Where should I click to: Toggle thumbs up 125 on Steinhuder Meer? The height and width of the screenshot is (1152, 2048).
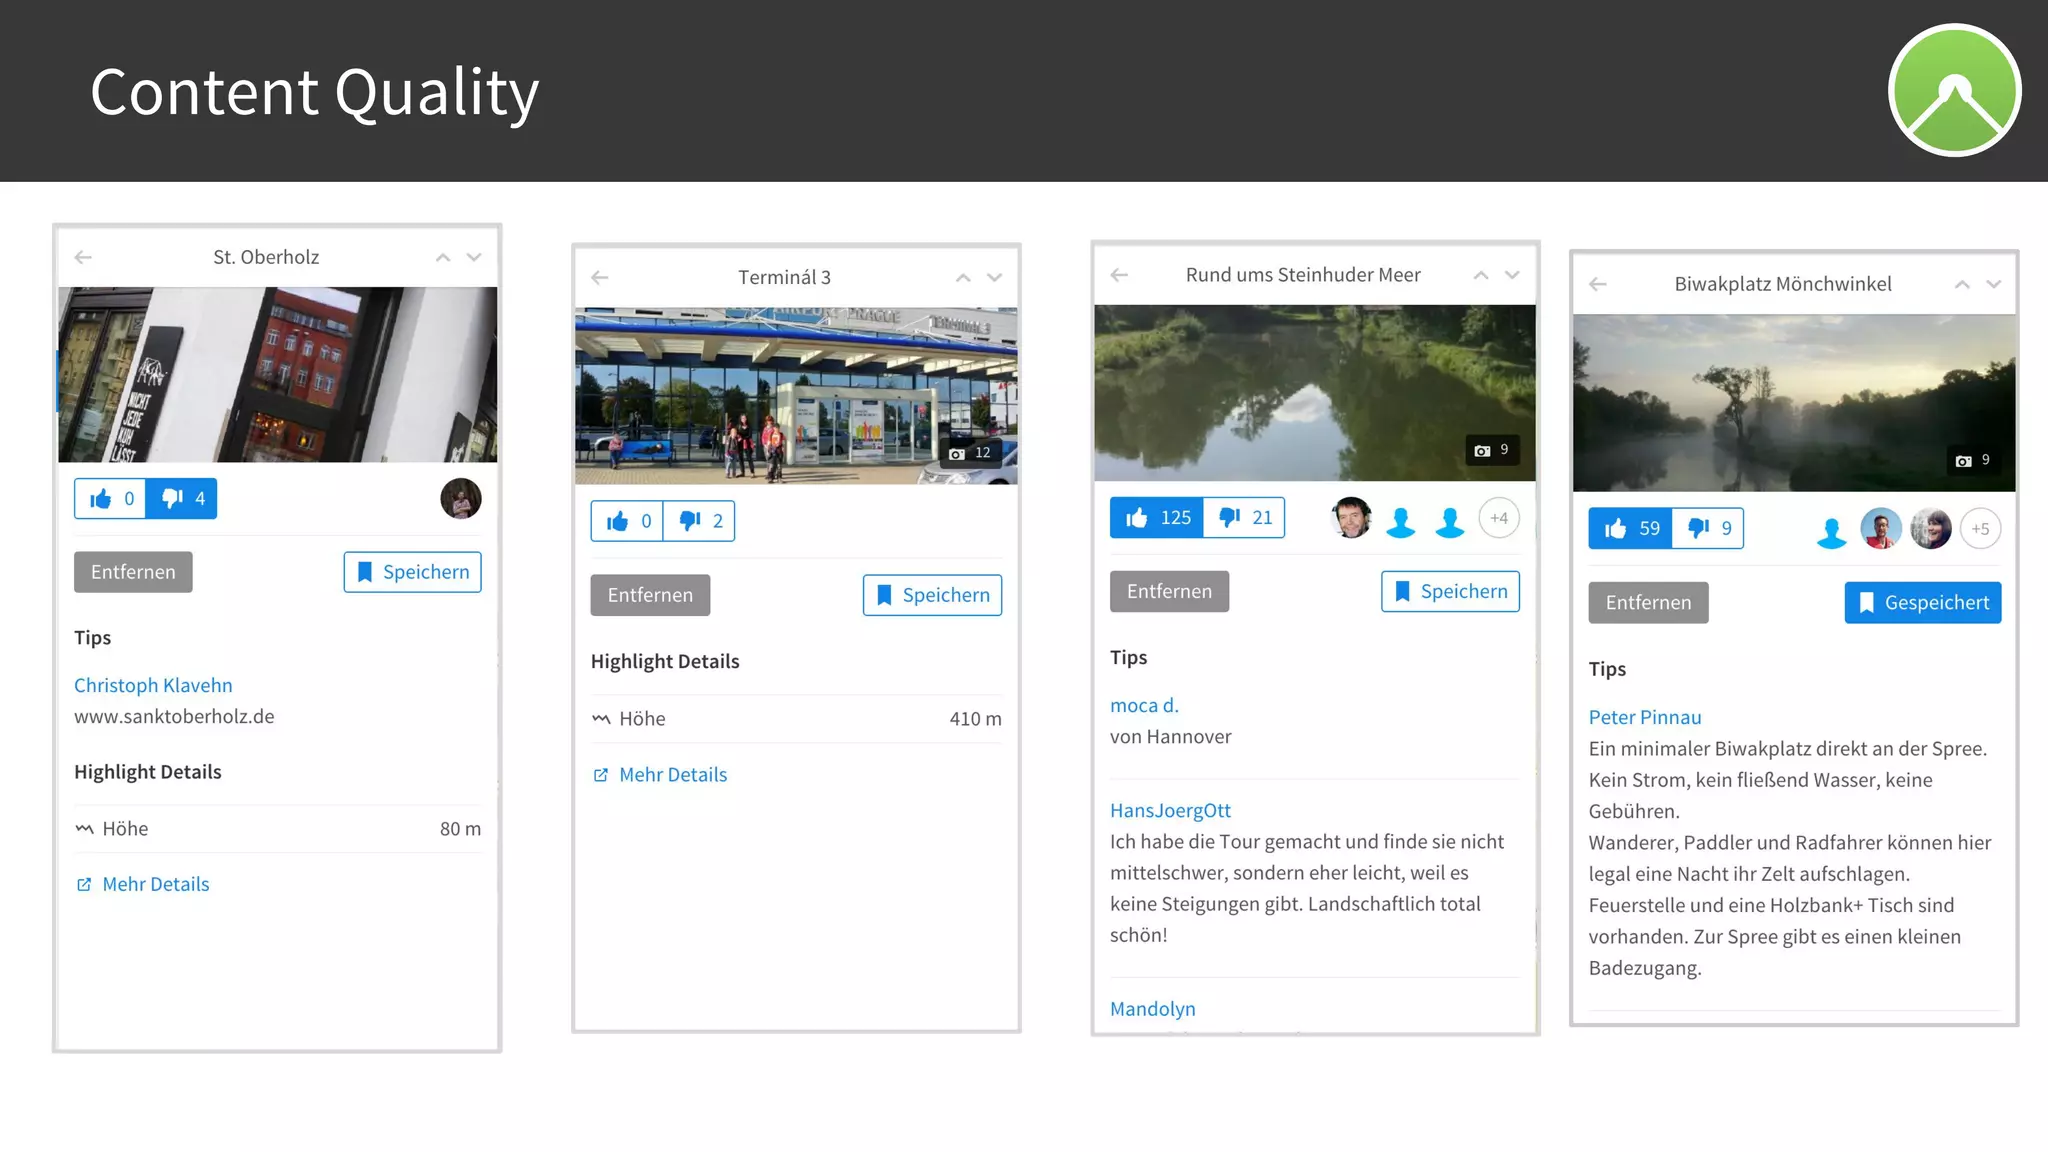coord(1157,517)
